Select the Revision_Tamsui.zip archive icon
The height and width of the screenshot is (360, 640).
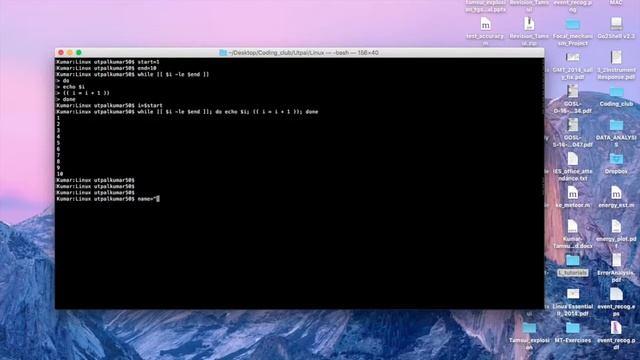(529, 24)
